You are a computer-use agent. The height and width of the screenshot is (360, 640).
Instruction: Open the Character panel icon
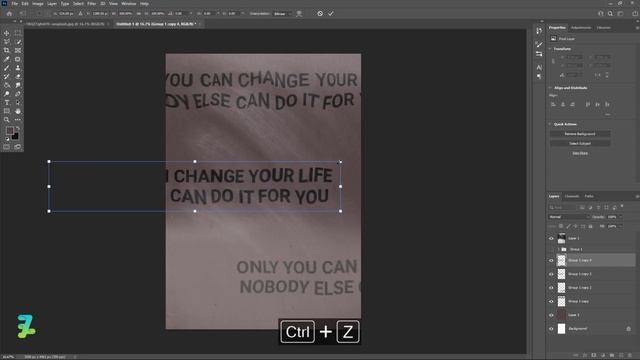pyautogui.click(x=539, y=67)
